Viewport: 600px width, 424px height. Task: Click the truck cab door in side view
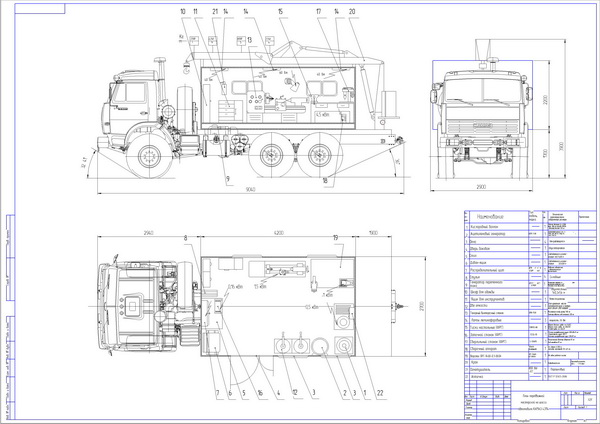pyautogui.click(x=136, y=100)
